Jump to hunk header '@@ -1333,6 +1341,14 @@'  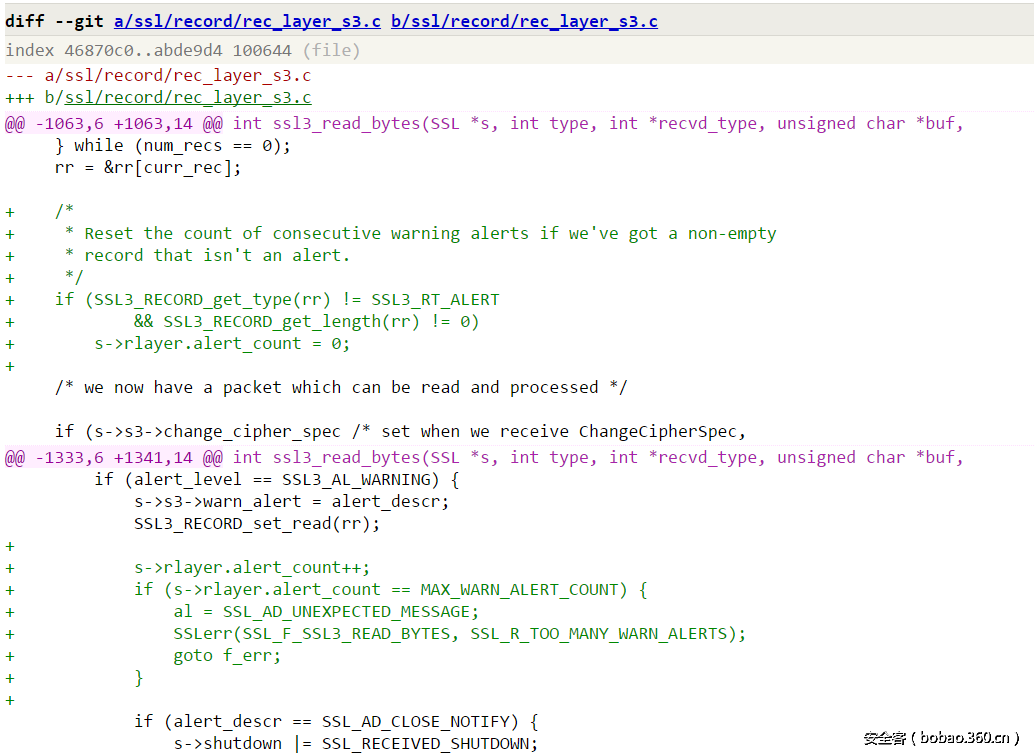(114, 457)
